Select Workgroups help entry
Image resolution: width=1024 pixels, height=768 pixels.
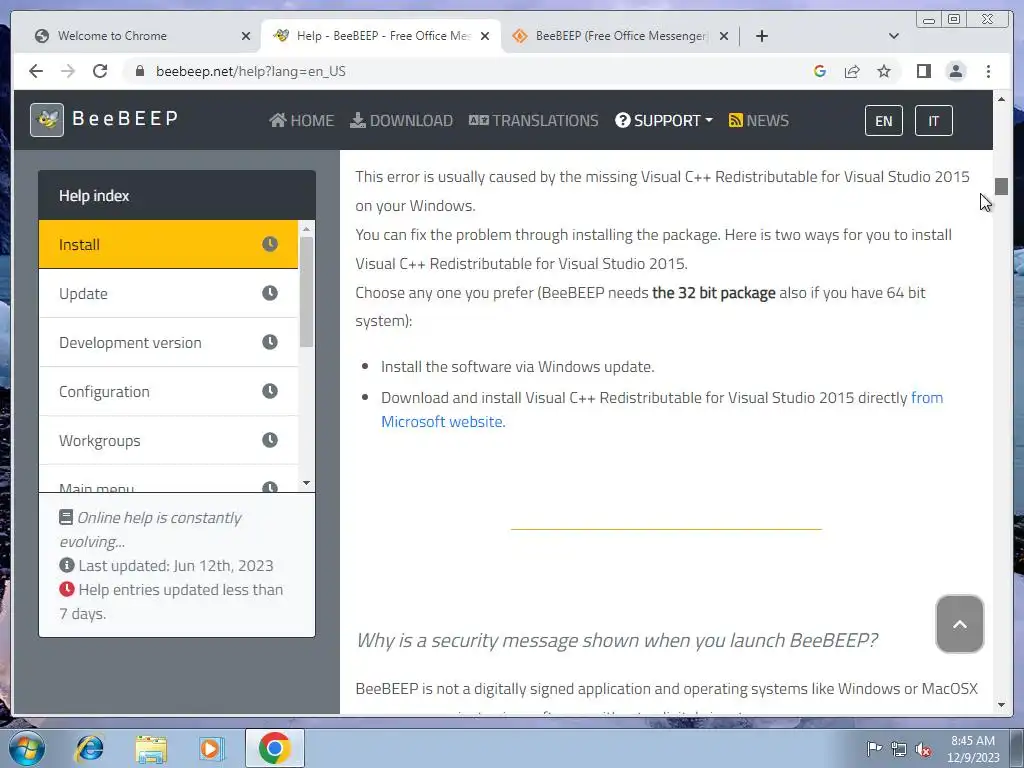(x=168, y=440)
